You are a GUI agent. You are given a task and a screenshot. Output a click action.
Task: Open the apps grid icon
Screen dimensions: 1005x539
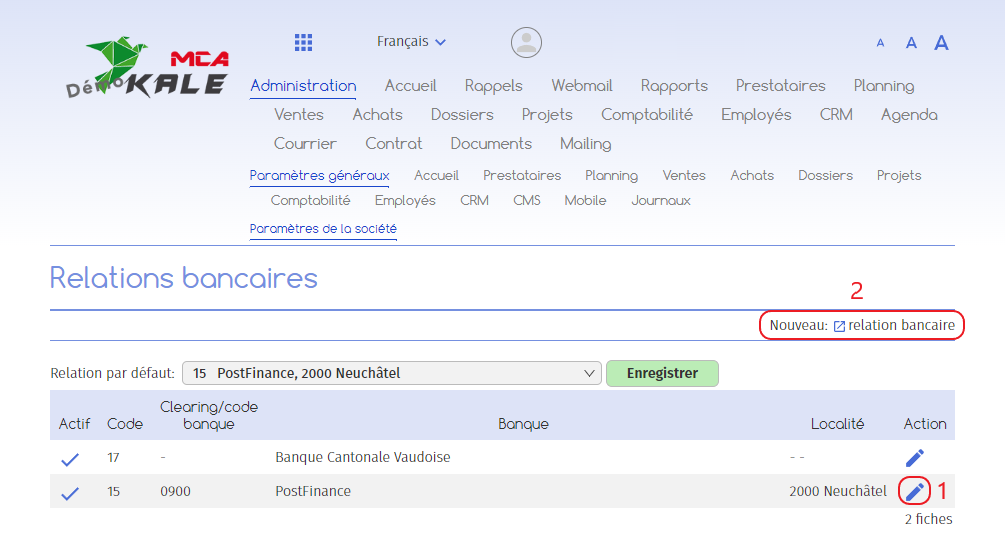tap(303, 42)
